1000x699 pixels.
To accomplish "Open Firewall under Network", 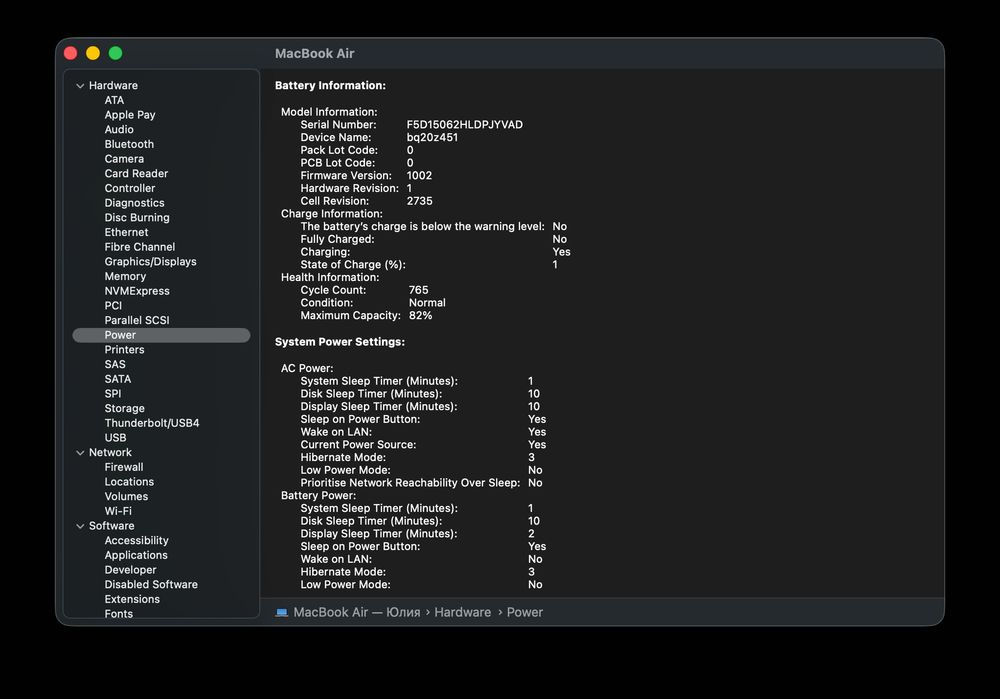I will click(124, 467).
